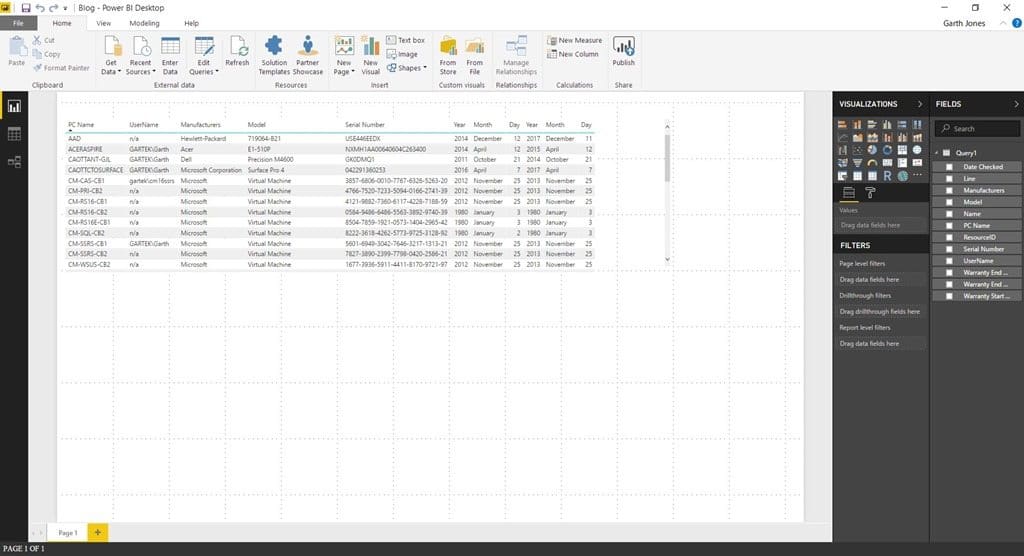Add a new page with plus button

[97, 532]
